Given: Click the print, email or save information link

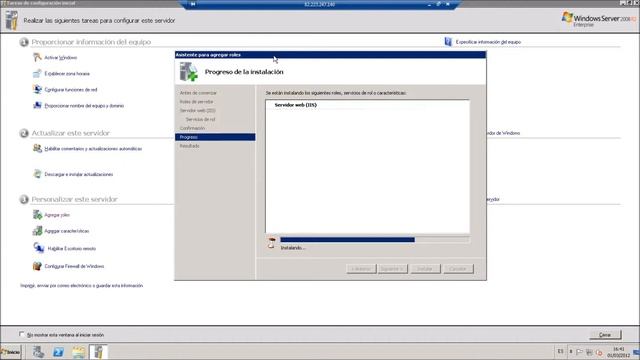Looking at the screenshot, I should click(82, 286).
